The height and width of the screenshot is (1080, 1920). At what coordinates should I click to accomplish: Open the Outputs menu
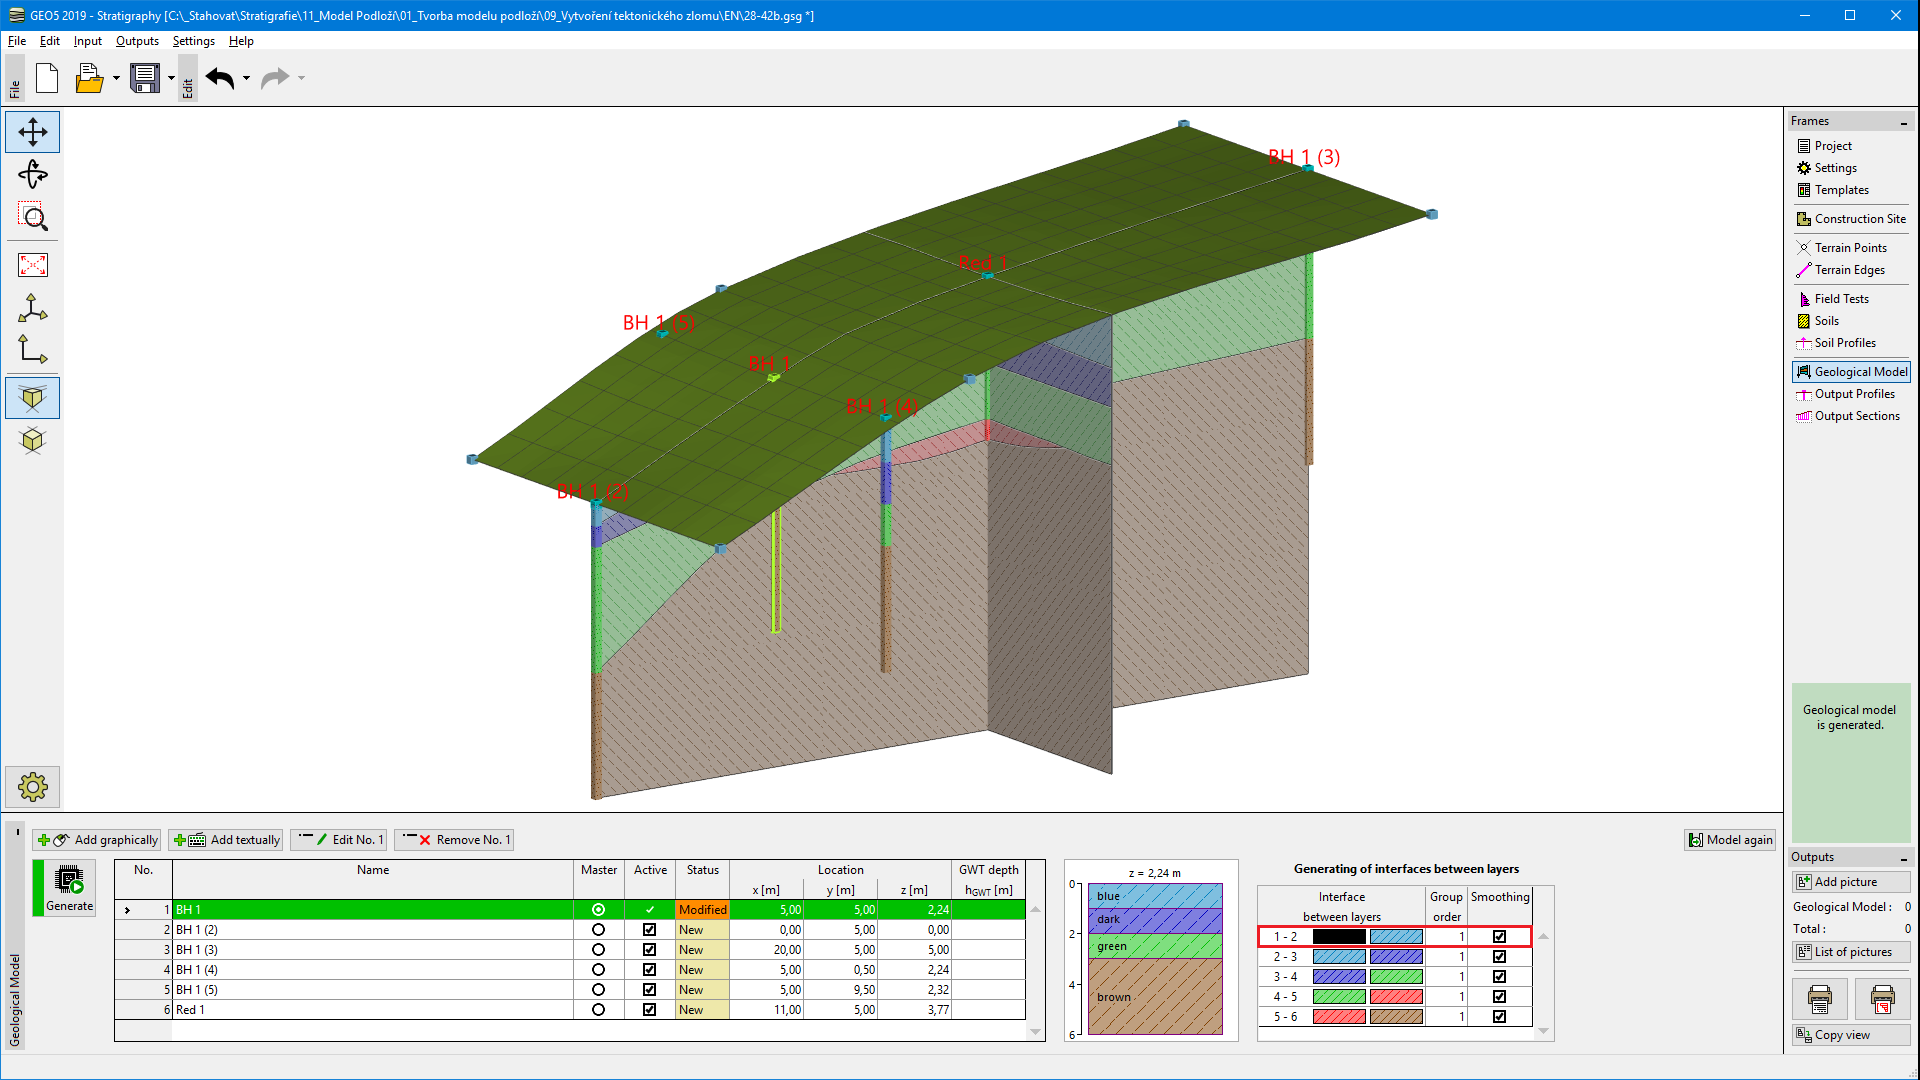tap(137, 41)
